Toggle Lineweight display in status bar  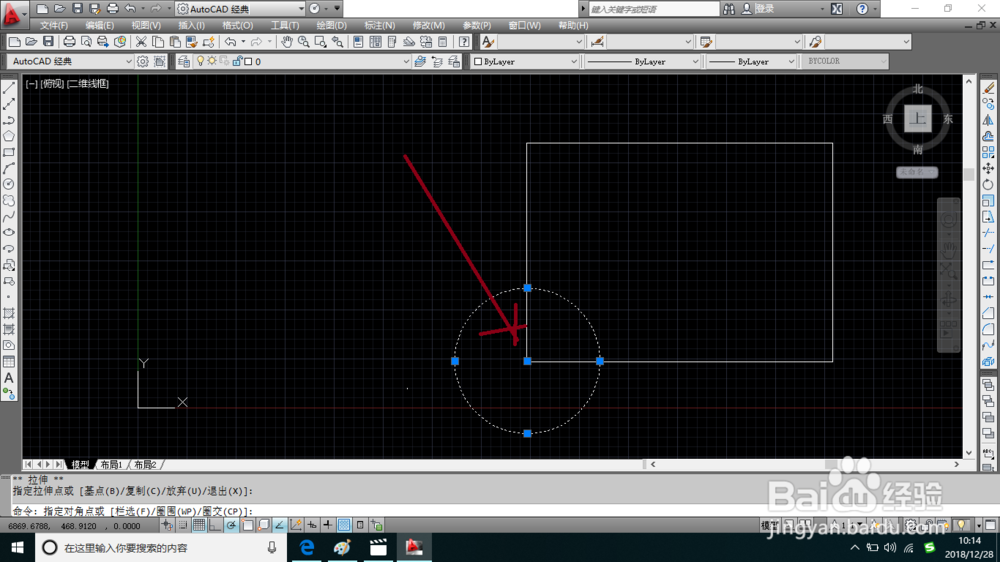(328, 525)
